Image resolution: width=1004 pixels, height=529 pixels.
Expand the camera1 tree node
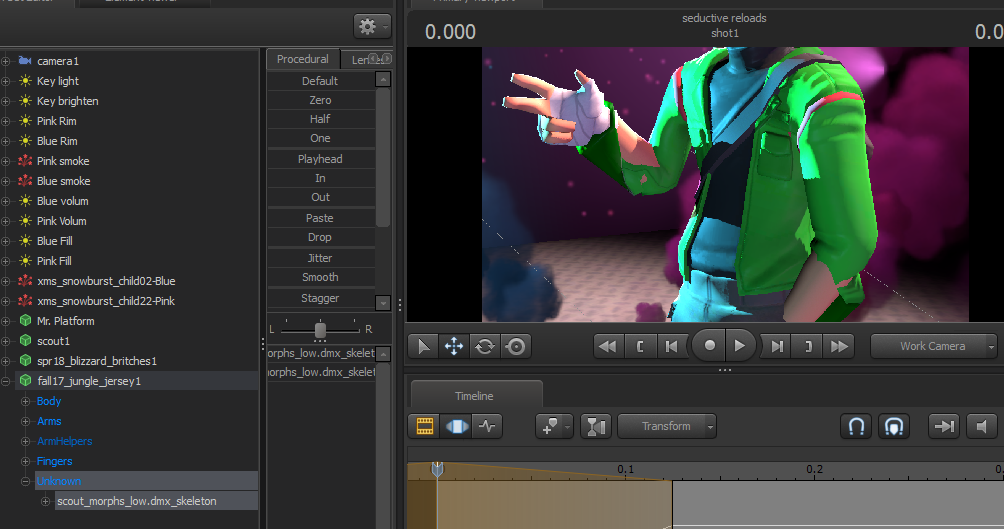6,61
